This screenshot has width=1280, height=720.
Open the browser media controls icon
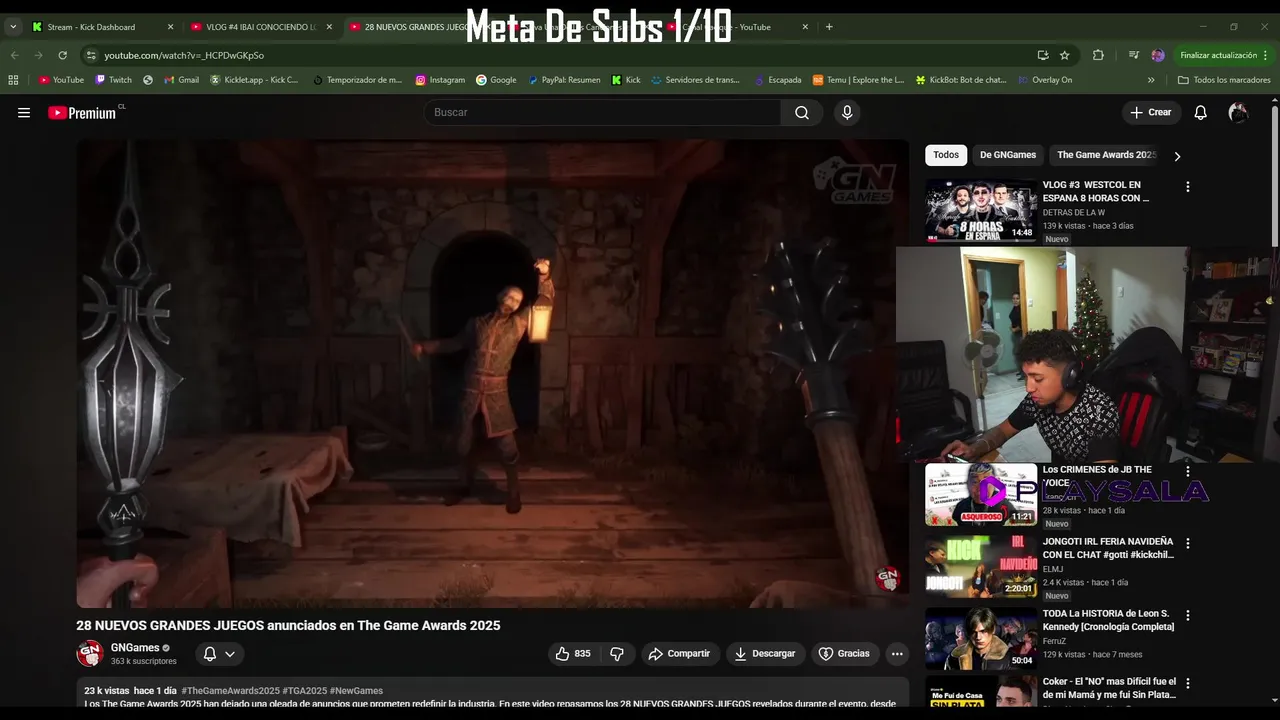[x=1133, y=55]
